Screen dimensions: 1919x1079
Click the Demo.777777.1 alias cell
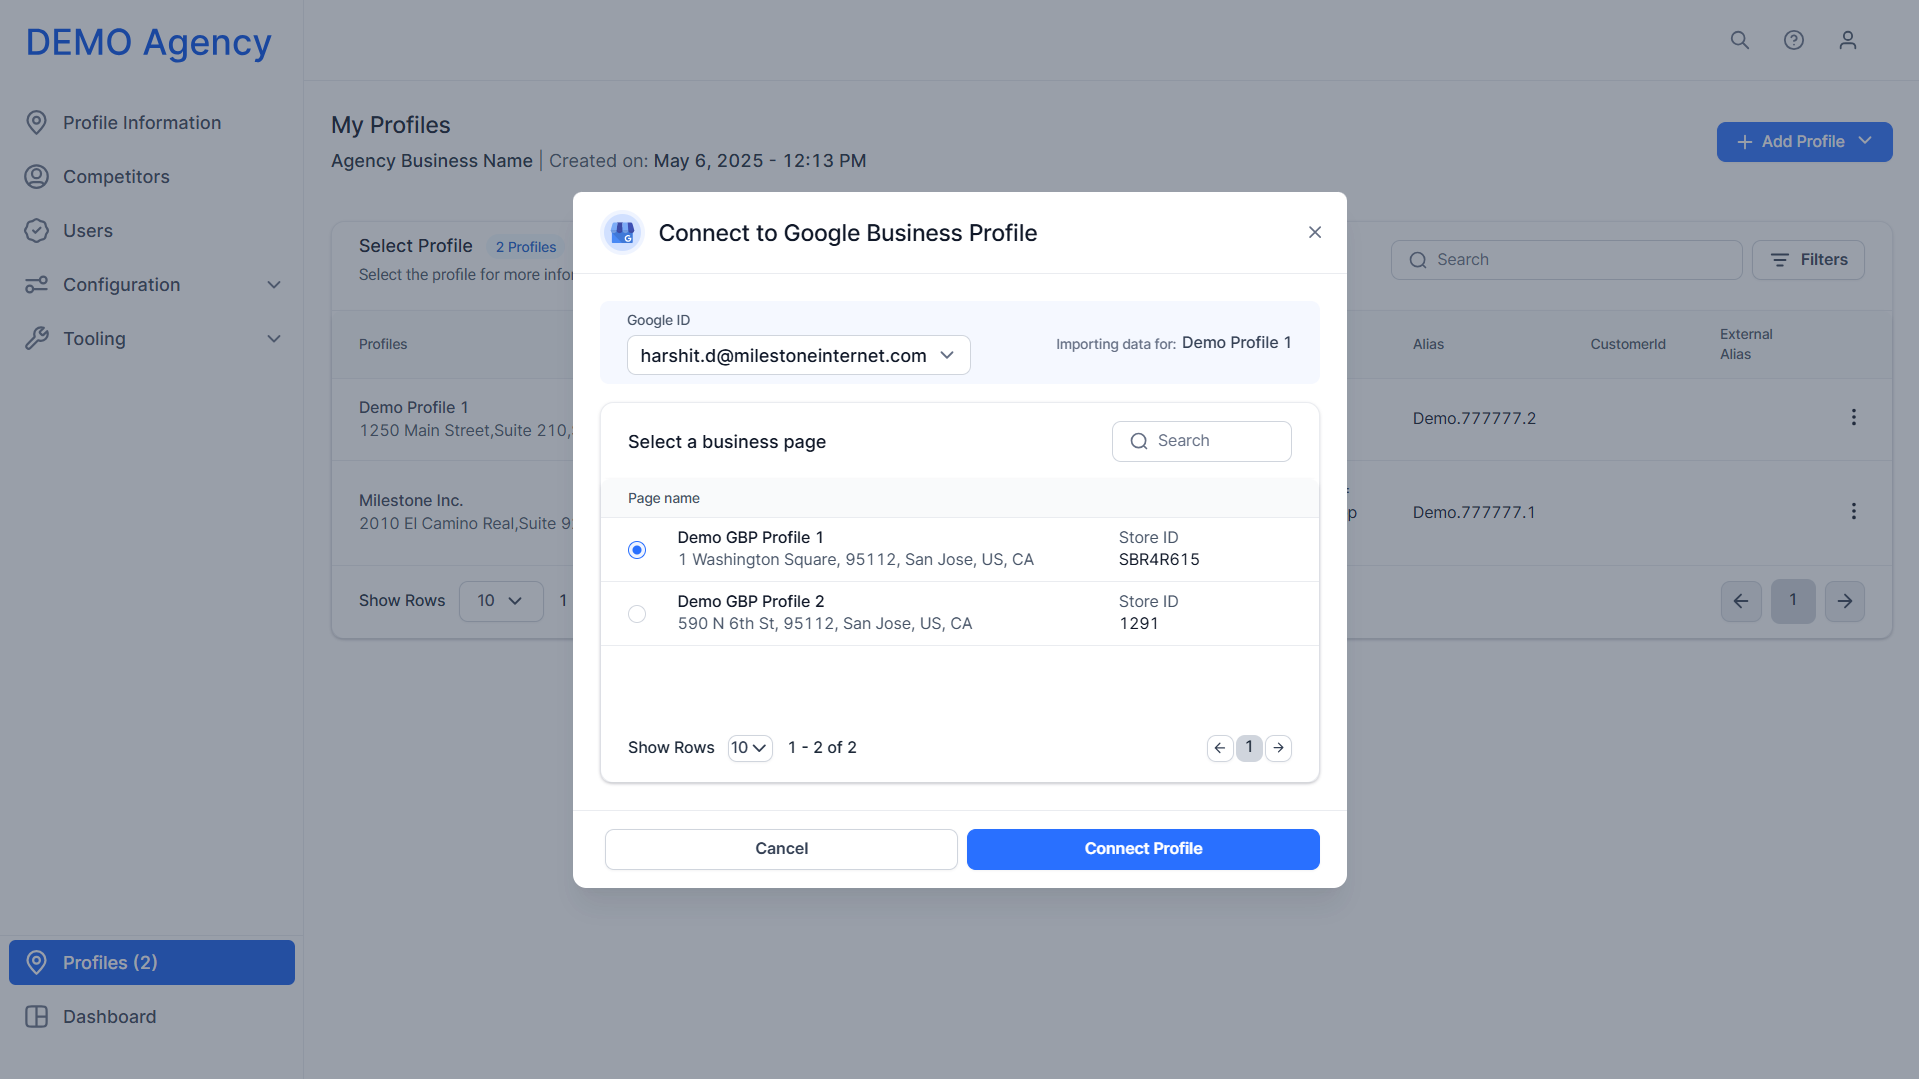pyautogui.click(x=1474, y=512)
